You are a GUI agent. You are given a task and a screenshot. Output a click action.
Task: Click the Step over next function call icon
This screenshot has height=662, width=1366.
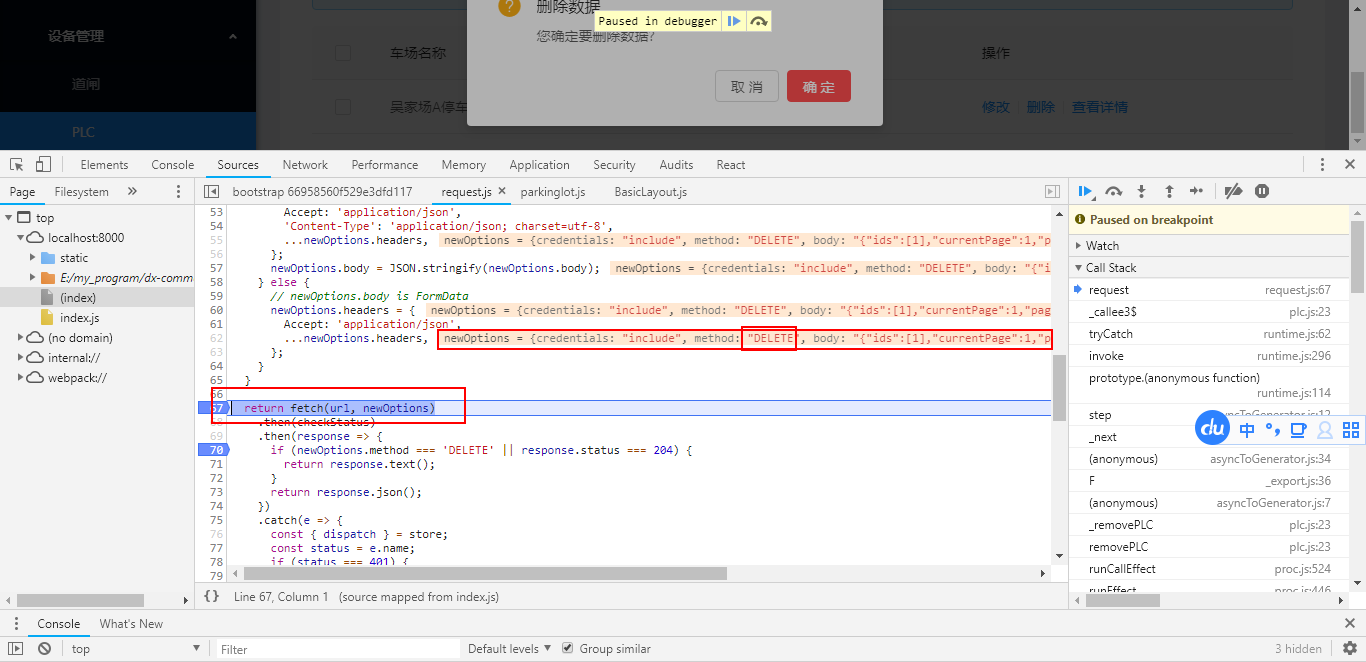tap(1114, 191)
